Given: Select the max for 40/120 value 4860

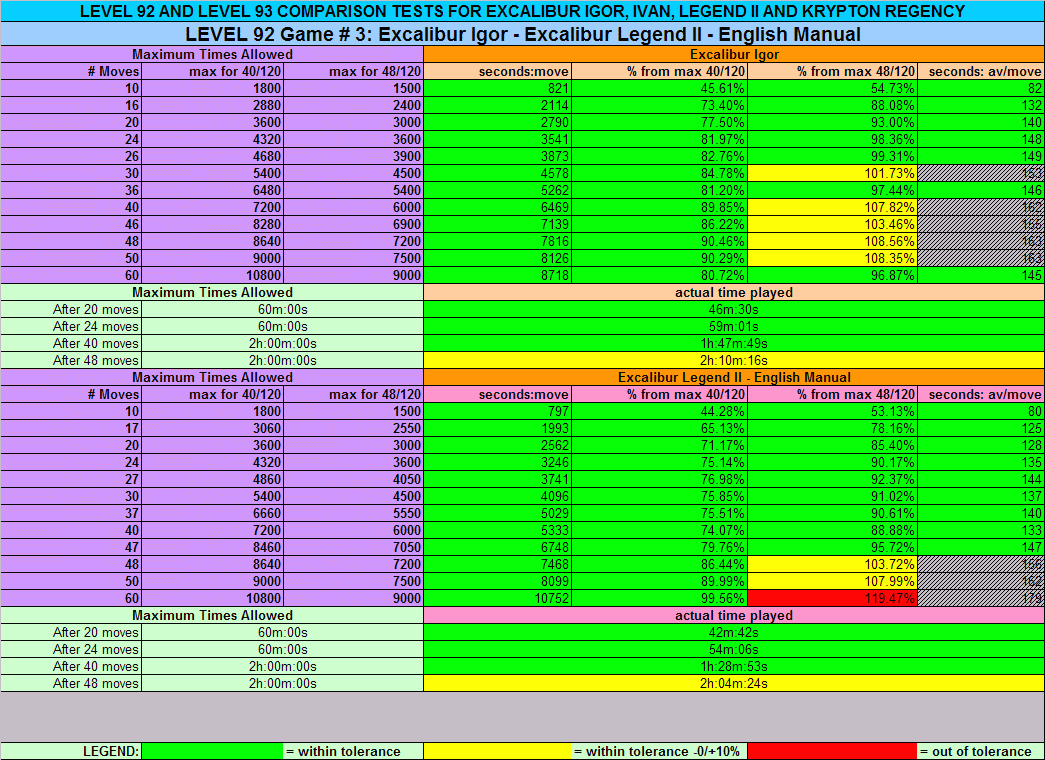Looking at the screenshot, I should pyautogui.click(x=213, y=479).
